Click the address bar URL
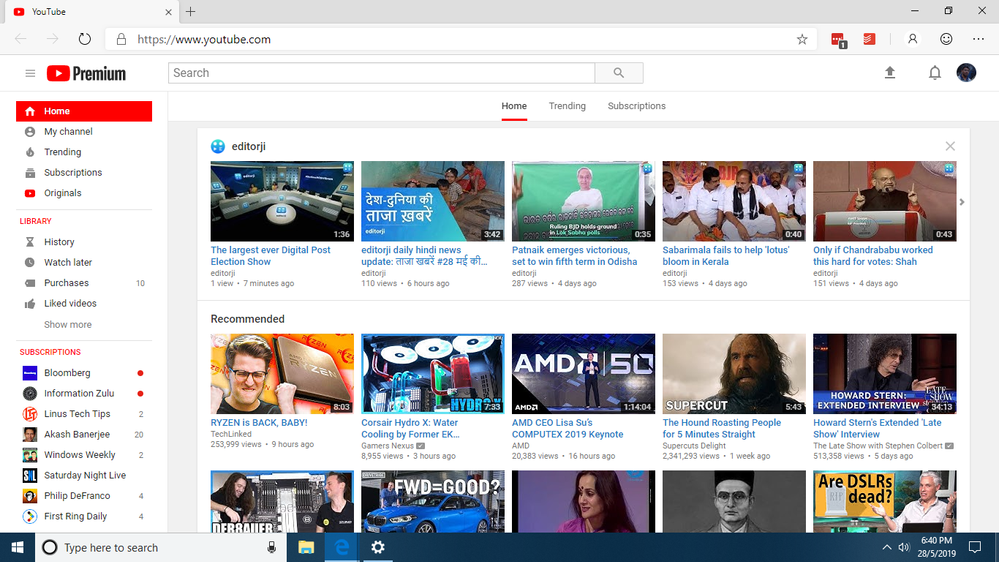The height and width of the screenshot is (562, 999). point(204,40)
